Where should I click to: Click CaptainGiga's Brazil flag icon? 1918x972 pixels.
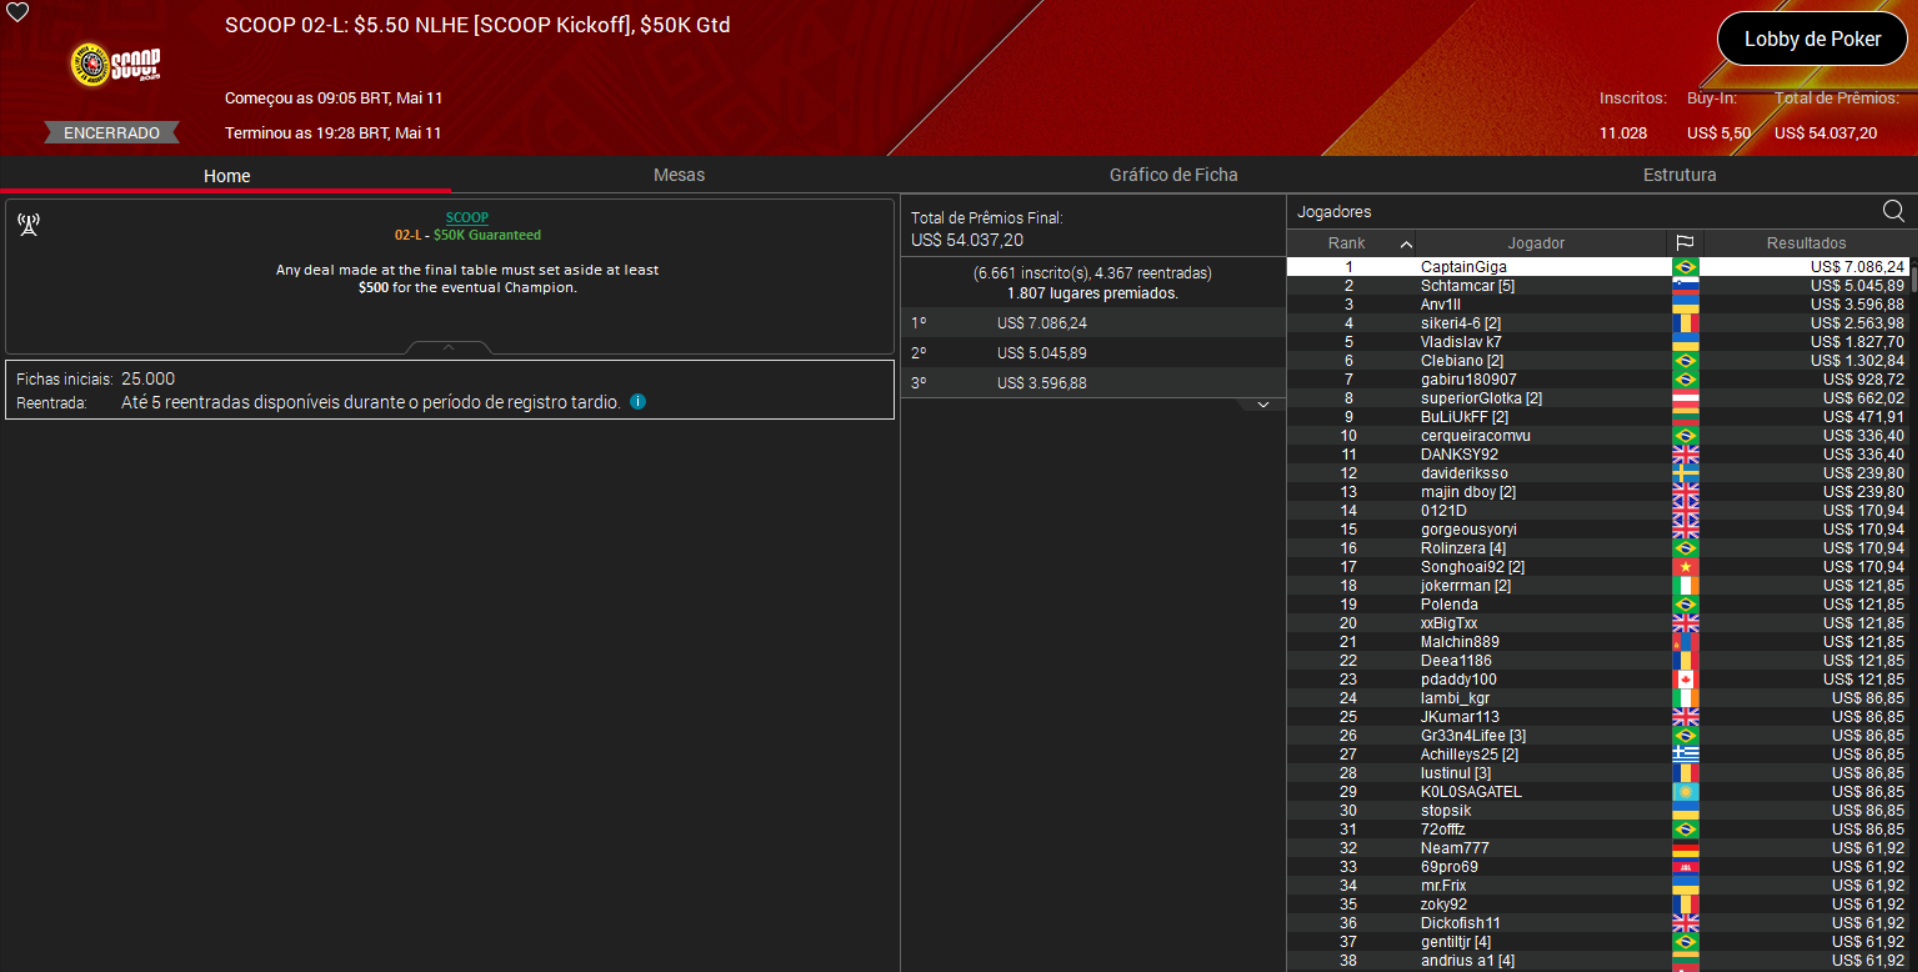point(1685,267)
